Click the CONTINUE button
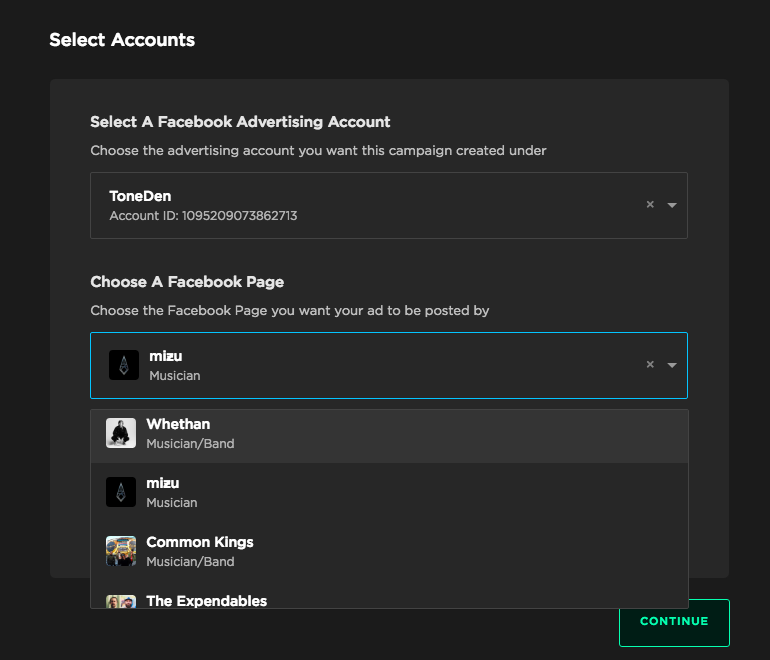The height and width of the screenshot is (660, 770). click(x=674, y=623)
